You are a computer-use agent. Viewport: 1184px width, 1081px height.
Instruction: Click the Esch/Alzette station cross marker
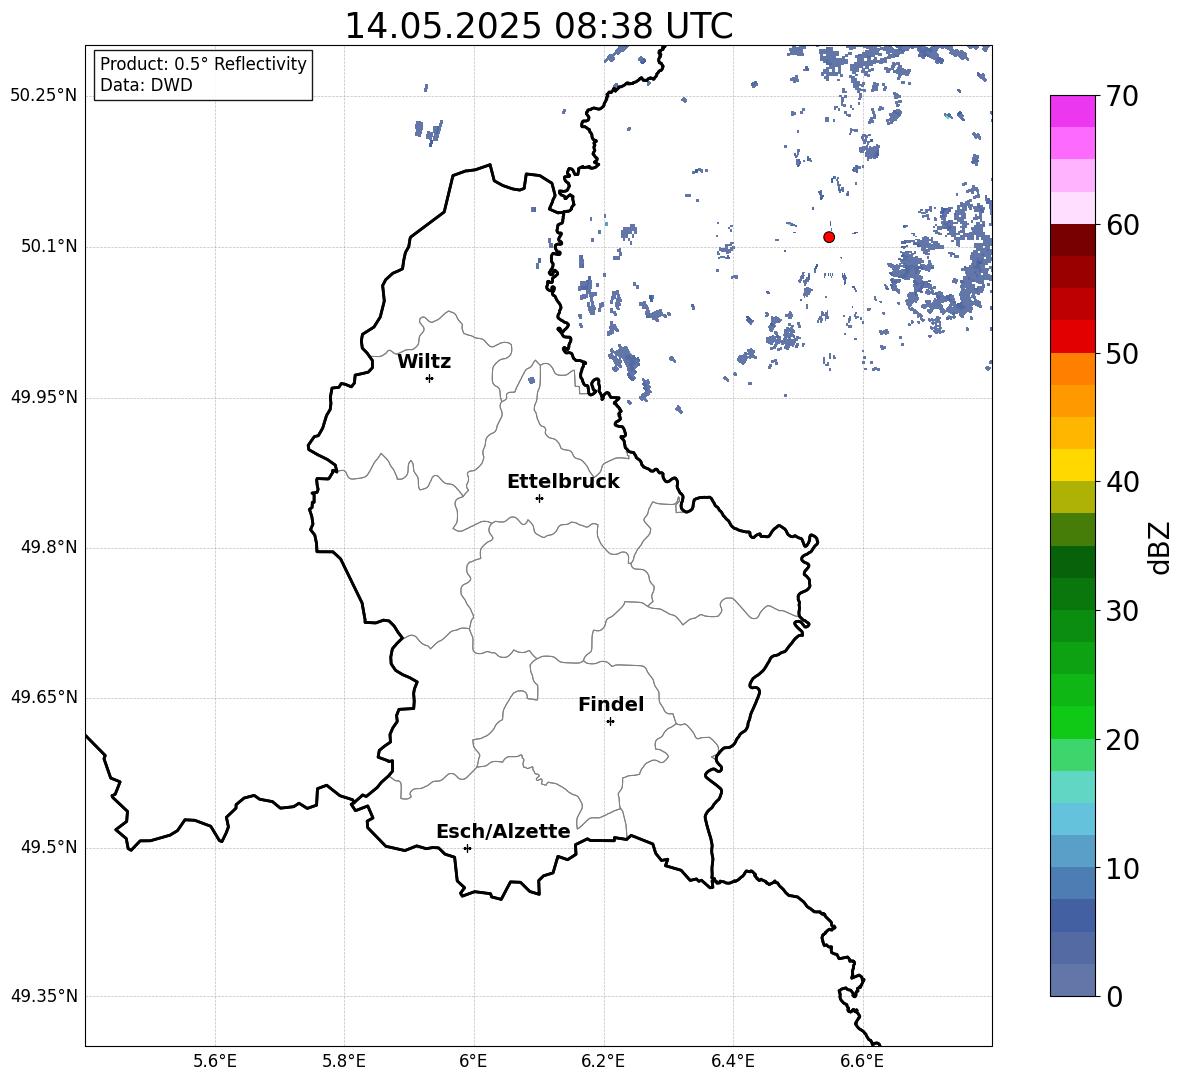point(467,848)
